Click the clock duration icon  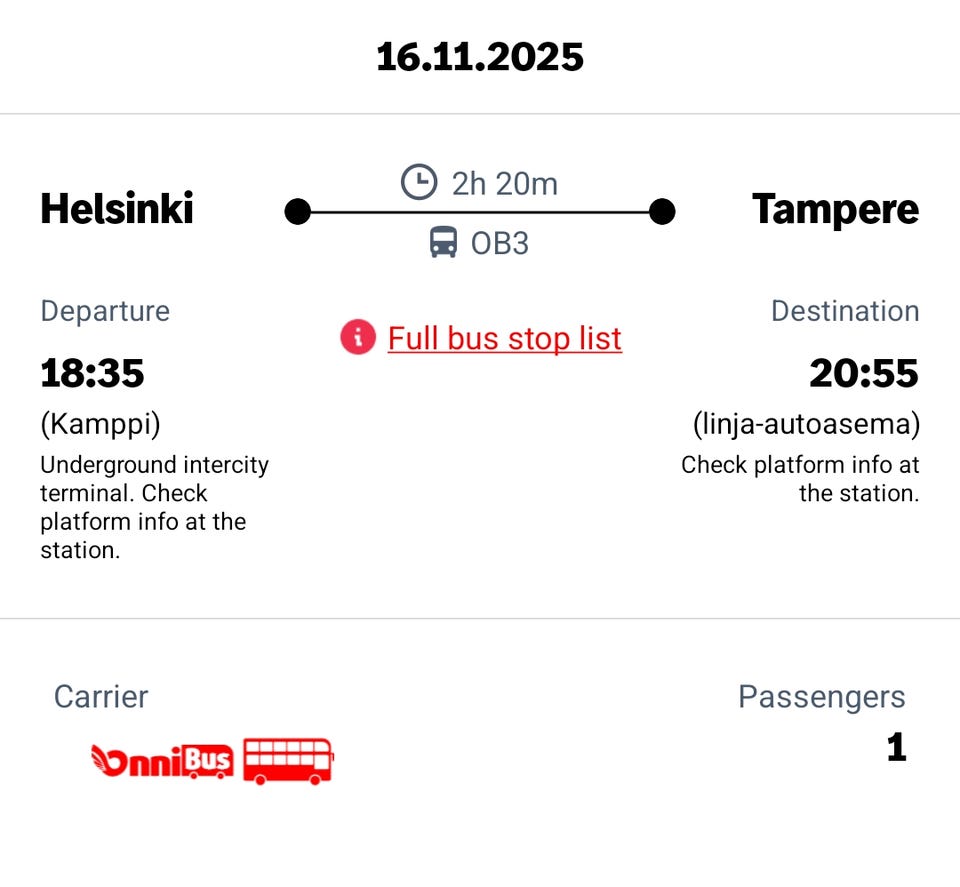pos(419,183)
